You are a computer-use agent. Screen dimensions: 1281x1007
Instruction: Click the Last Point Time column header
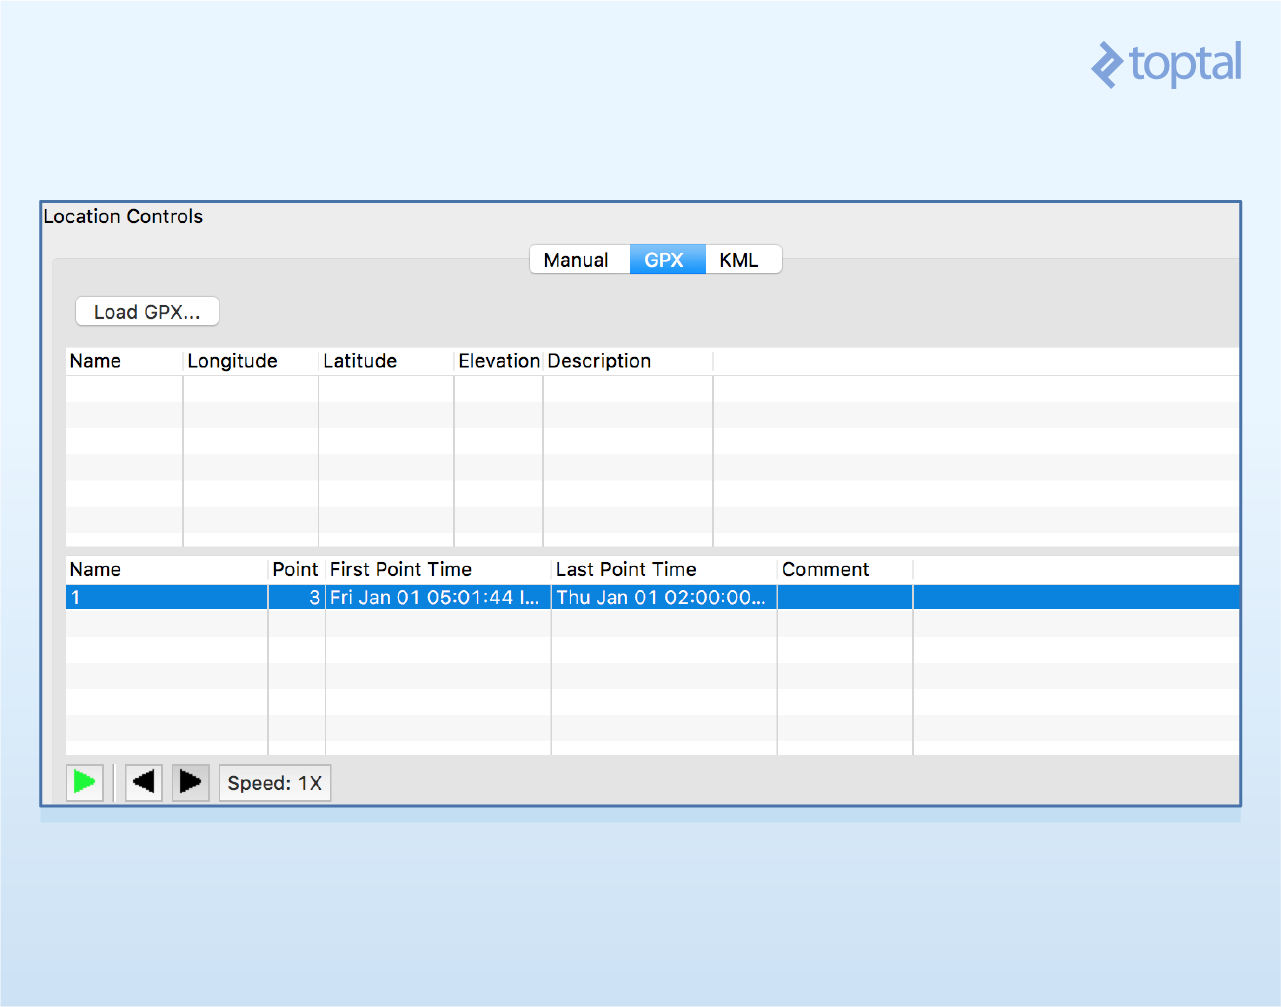coord(626,569)
